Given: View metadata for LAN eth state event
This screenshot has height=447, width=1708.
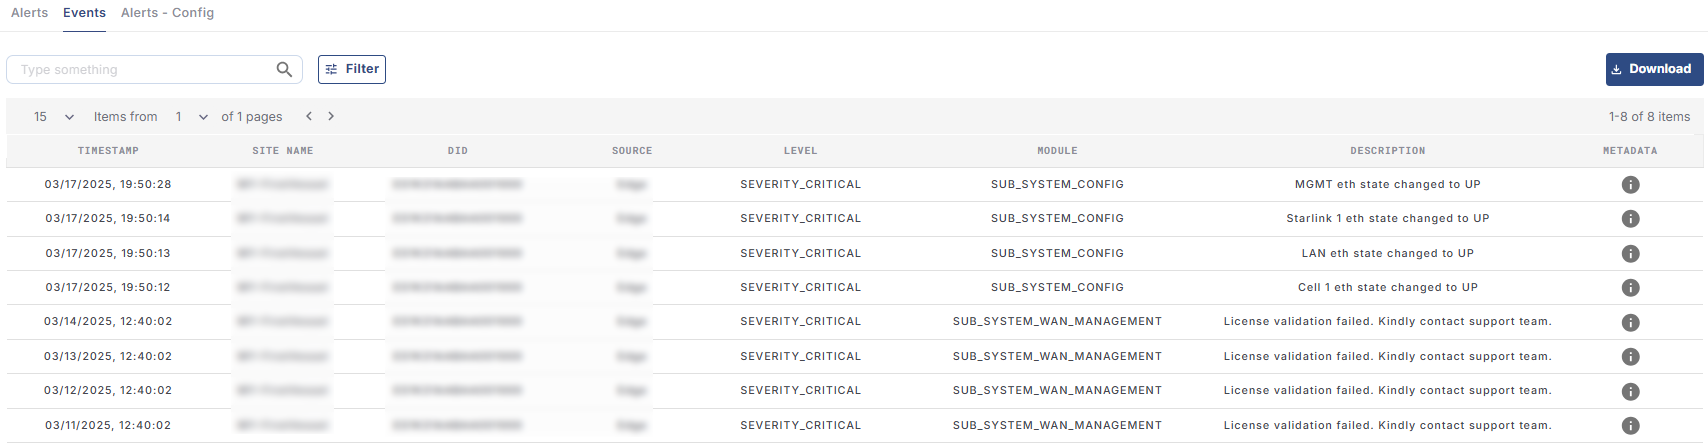Looking at the screenshot, I should click(x=1630, y=254).
